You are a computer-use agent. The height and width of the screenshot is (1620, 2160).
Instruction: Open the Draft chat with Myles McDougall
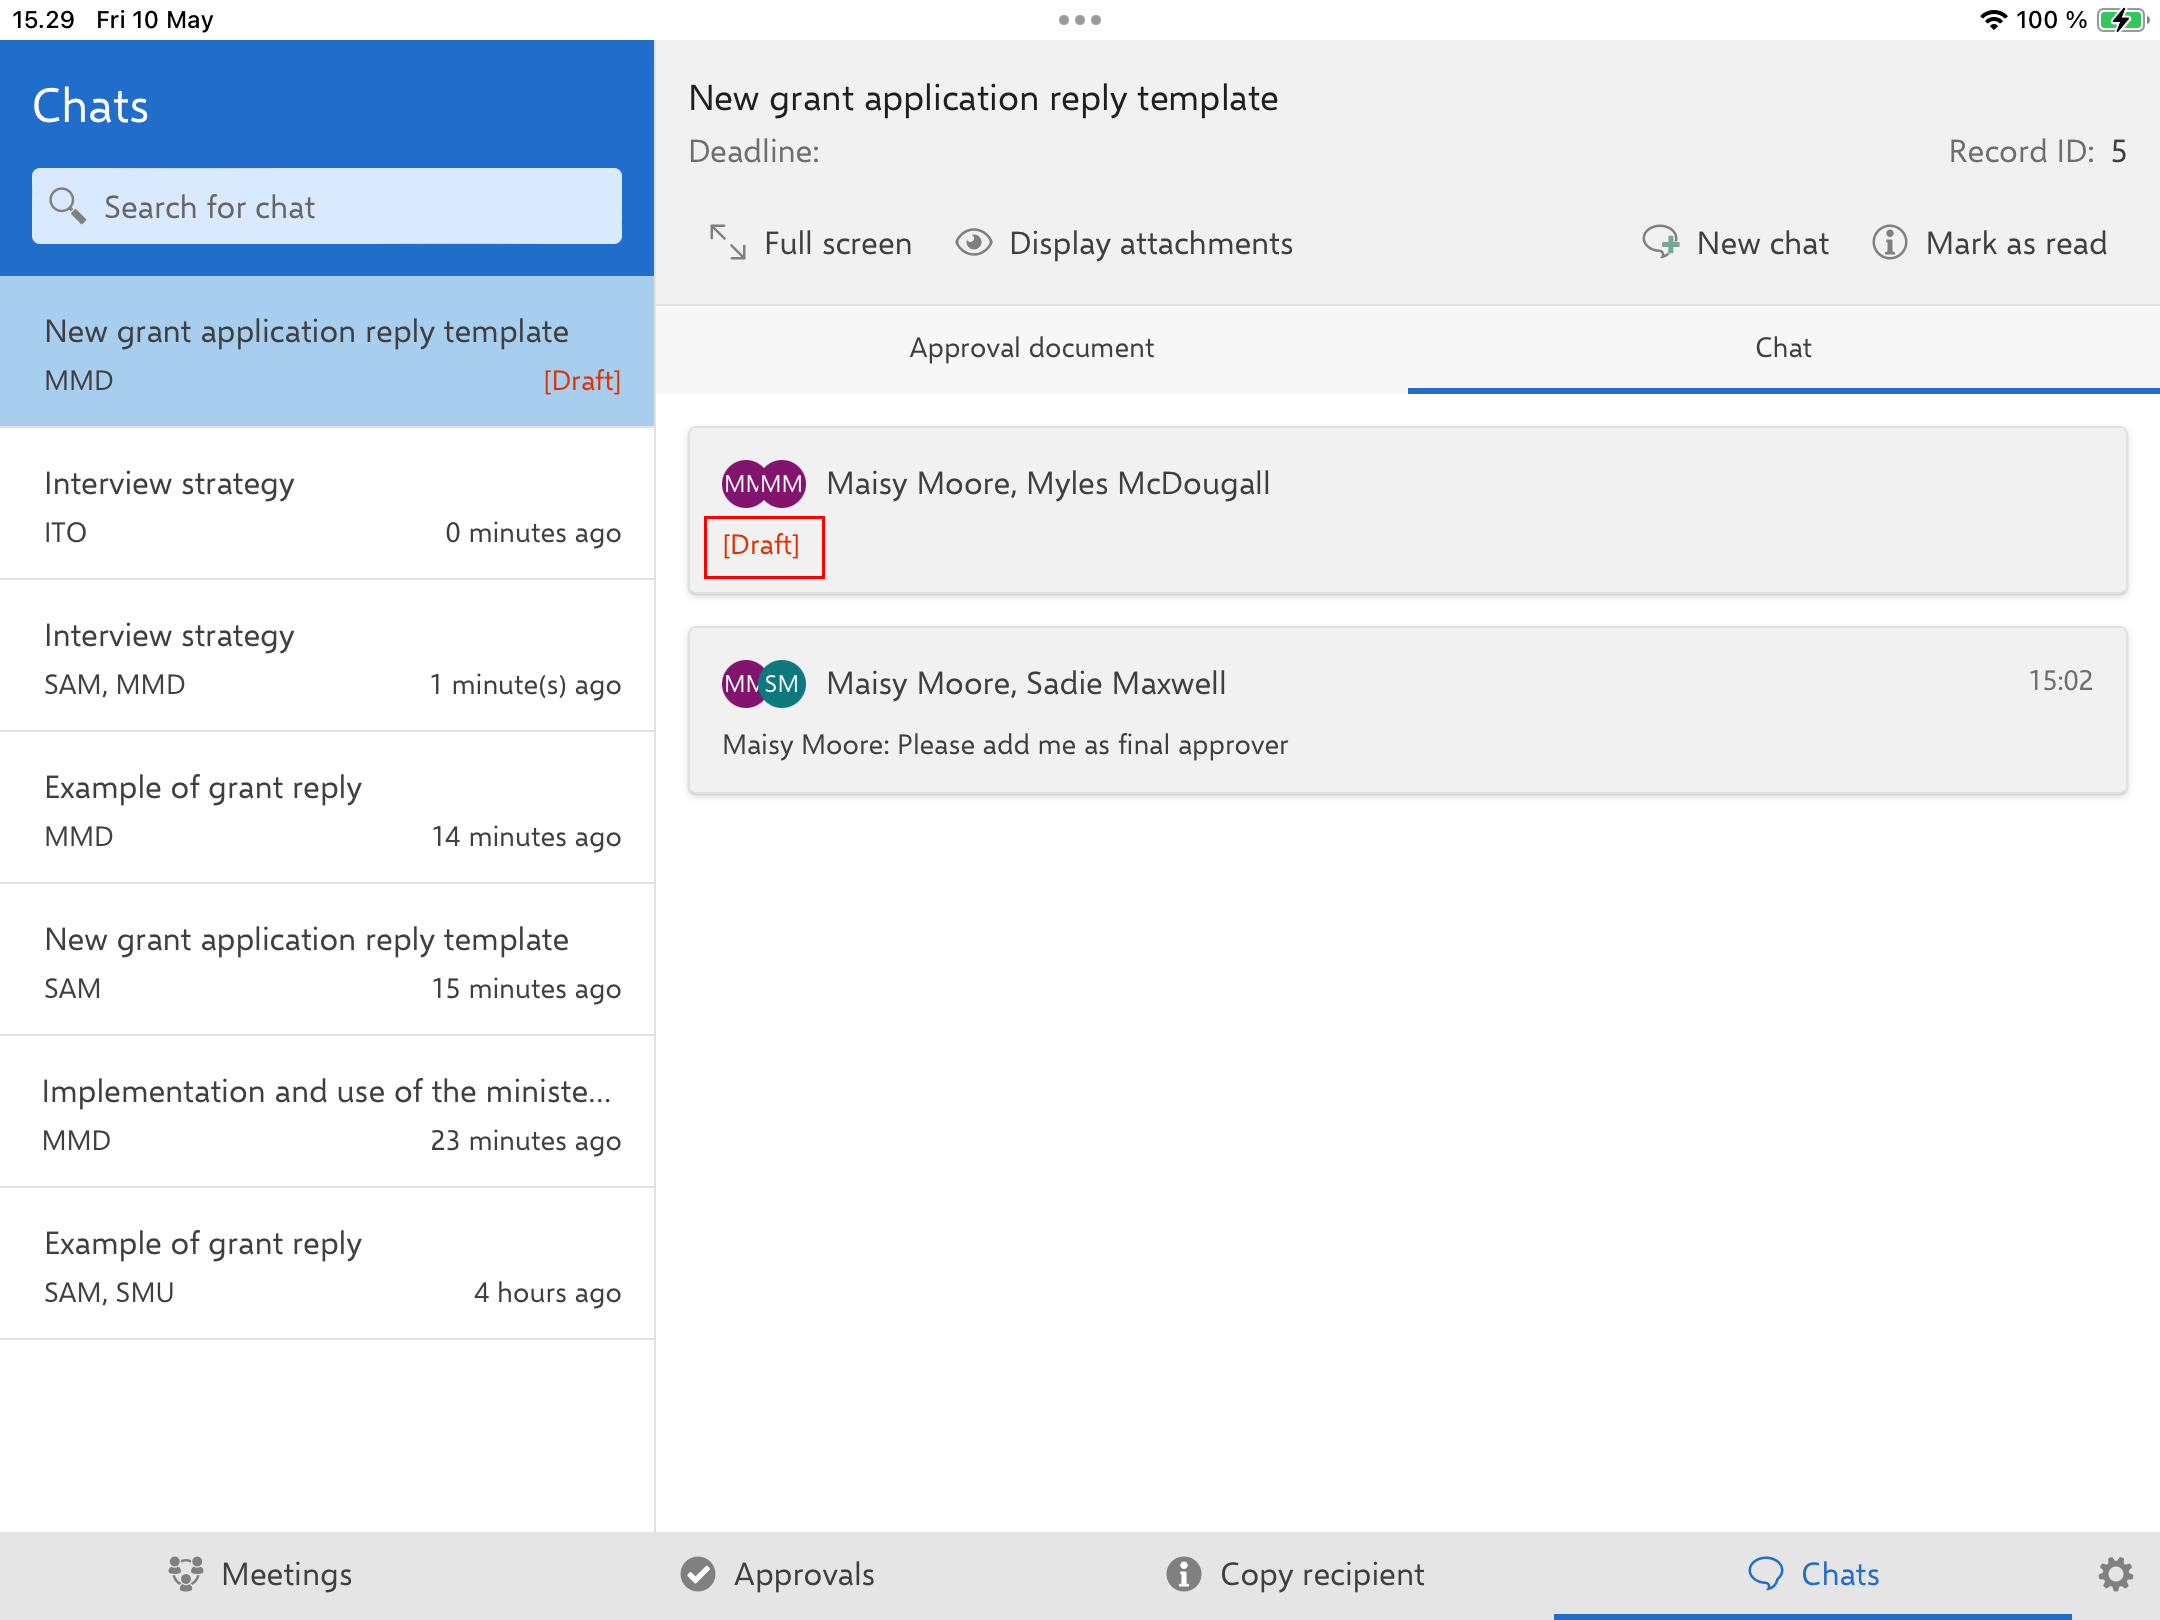[x=1407, y=511]
